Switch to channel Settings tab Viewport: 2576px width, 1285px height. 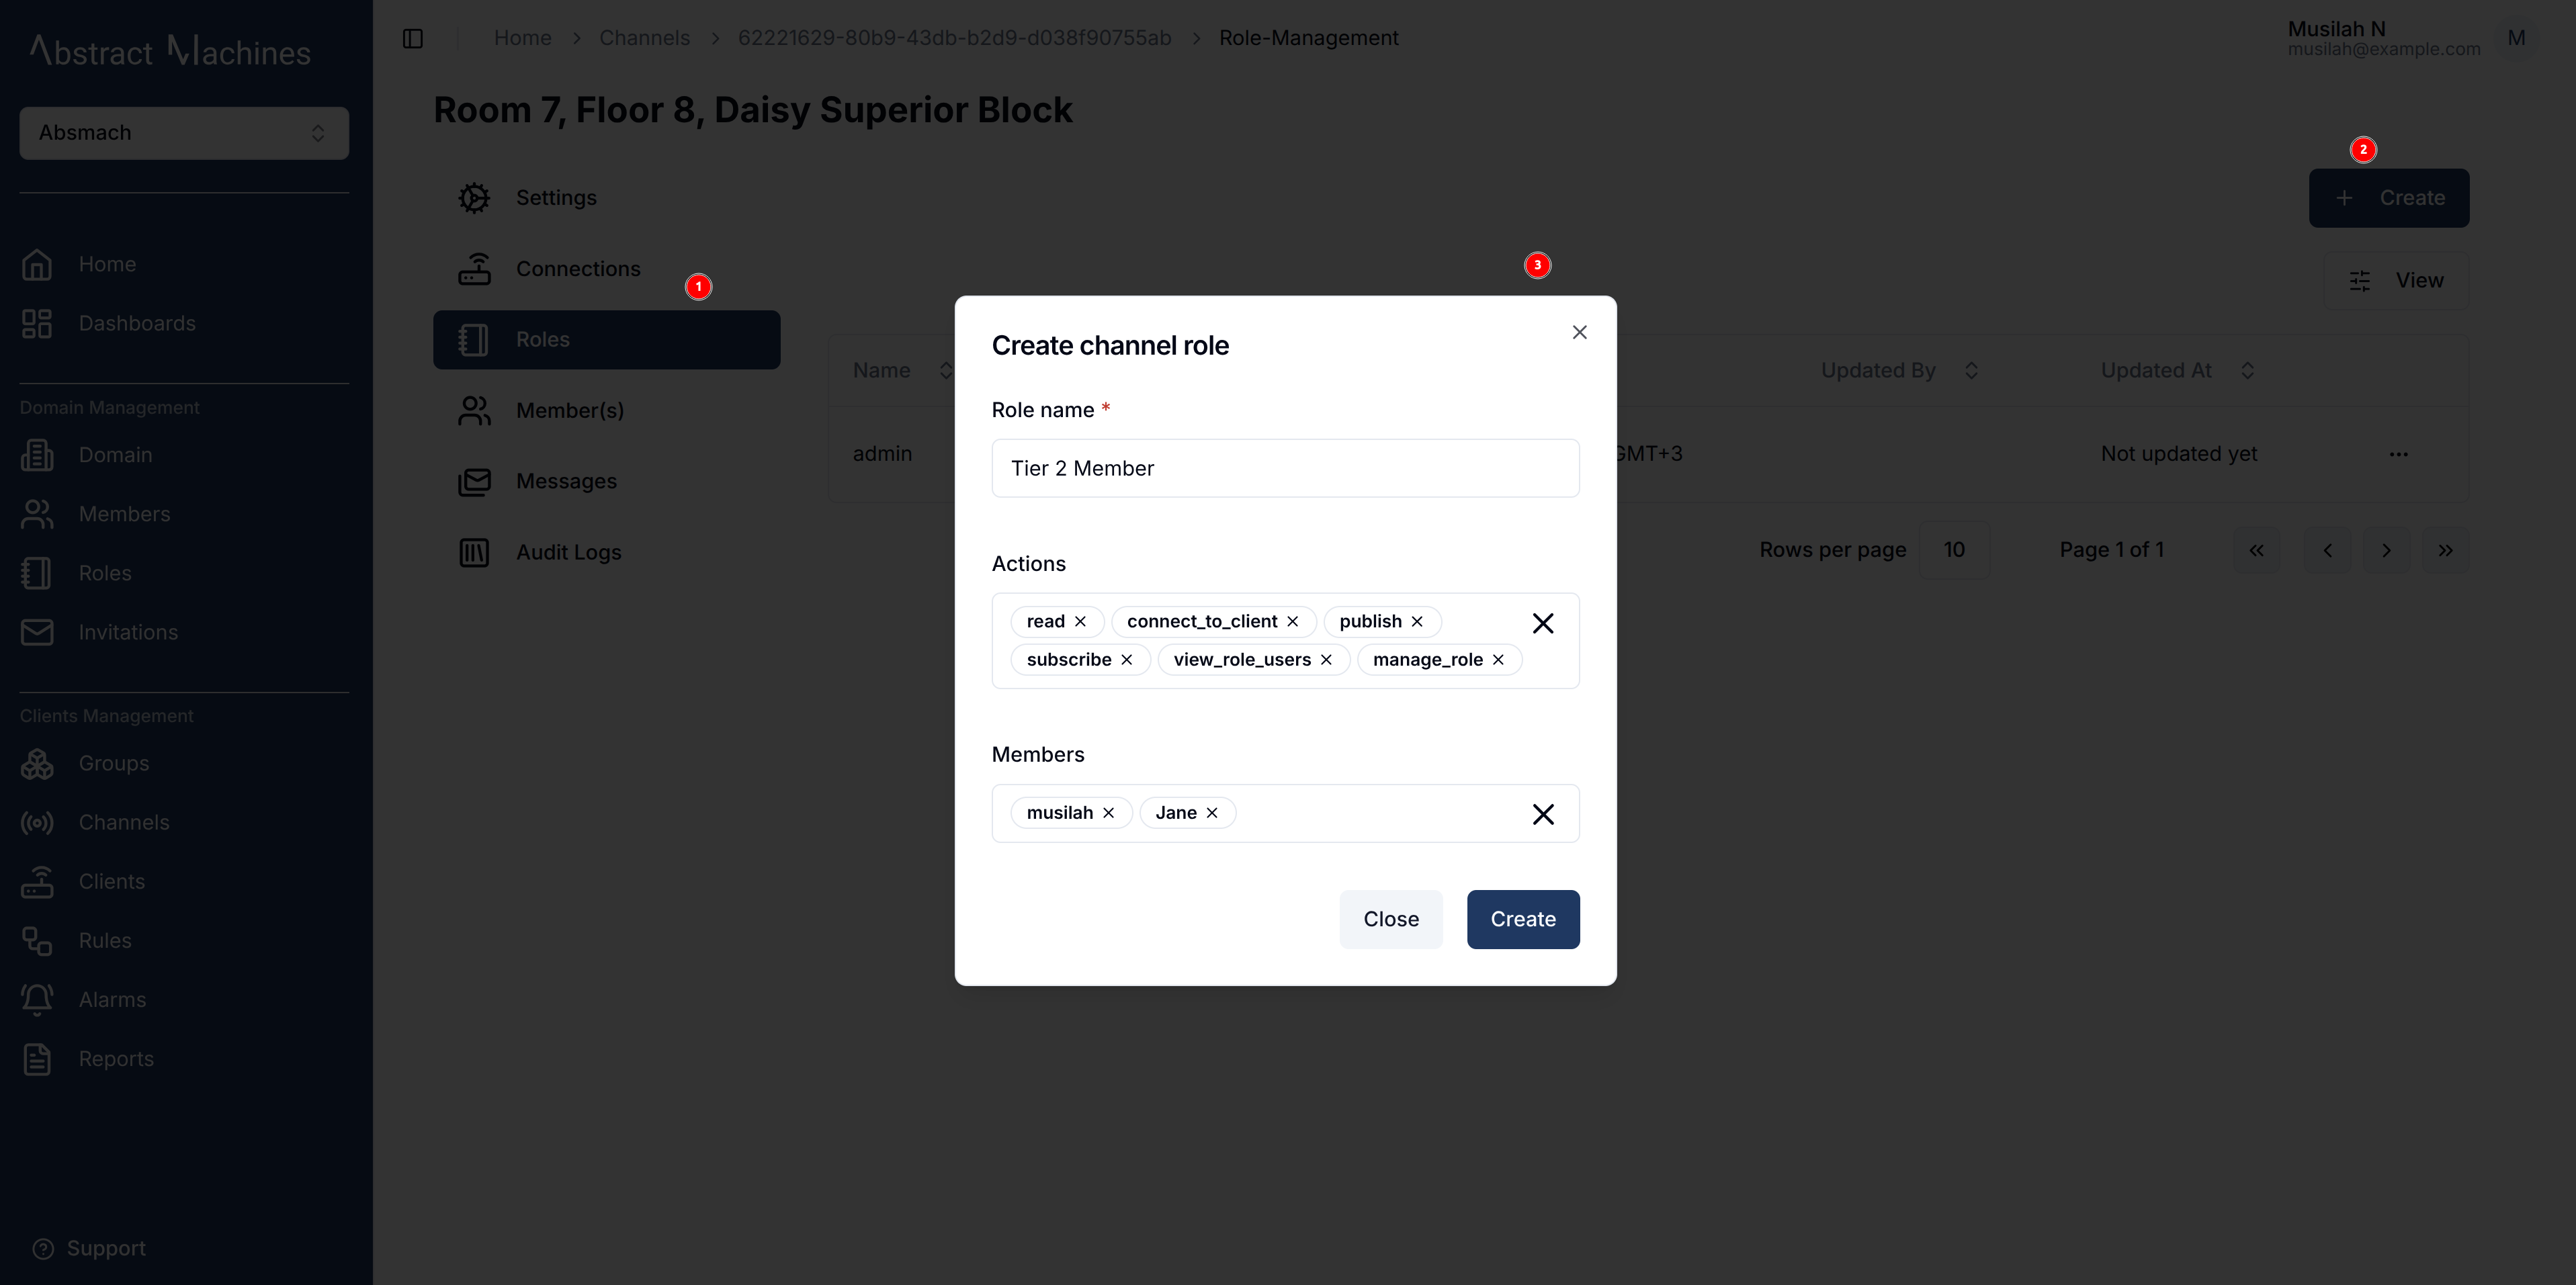pos(607,198)
